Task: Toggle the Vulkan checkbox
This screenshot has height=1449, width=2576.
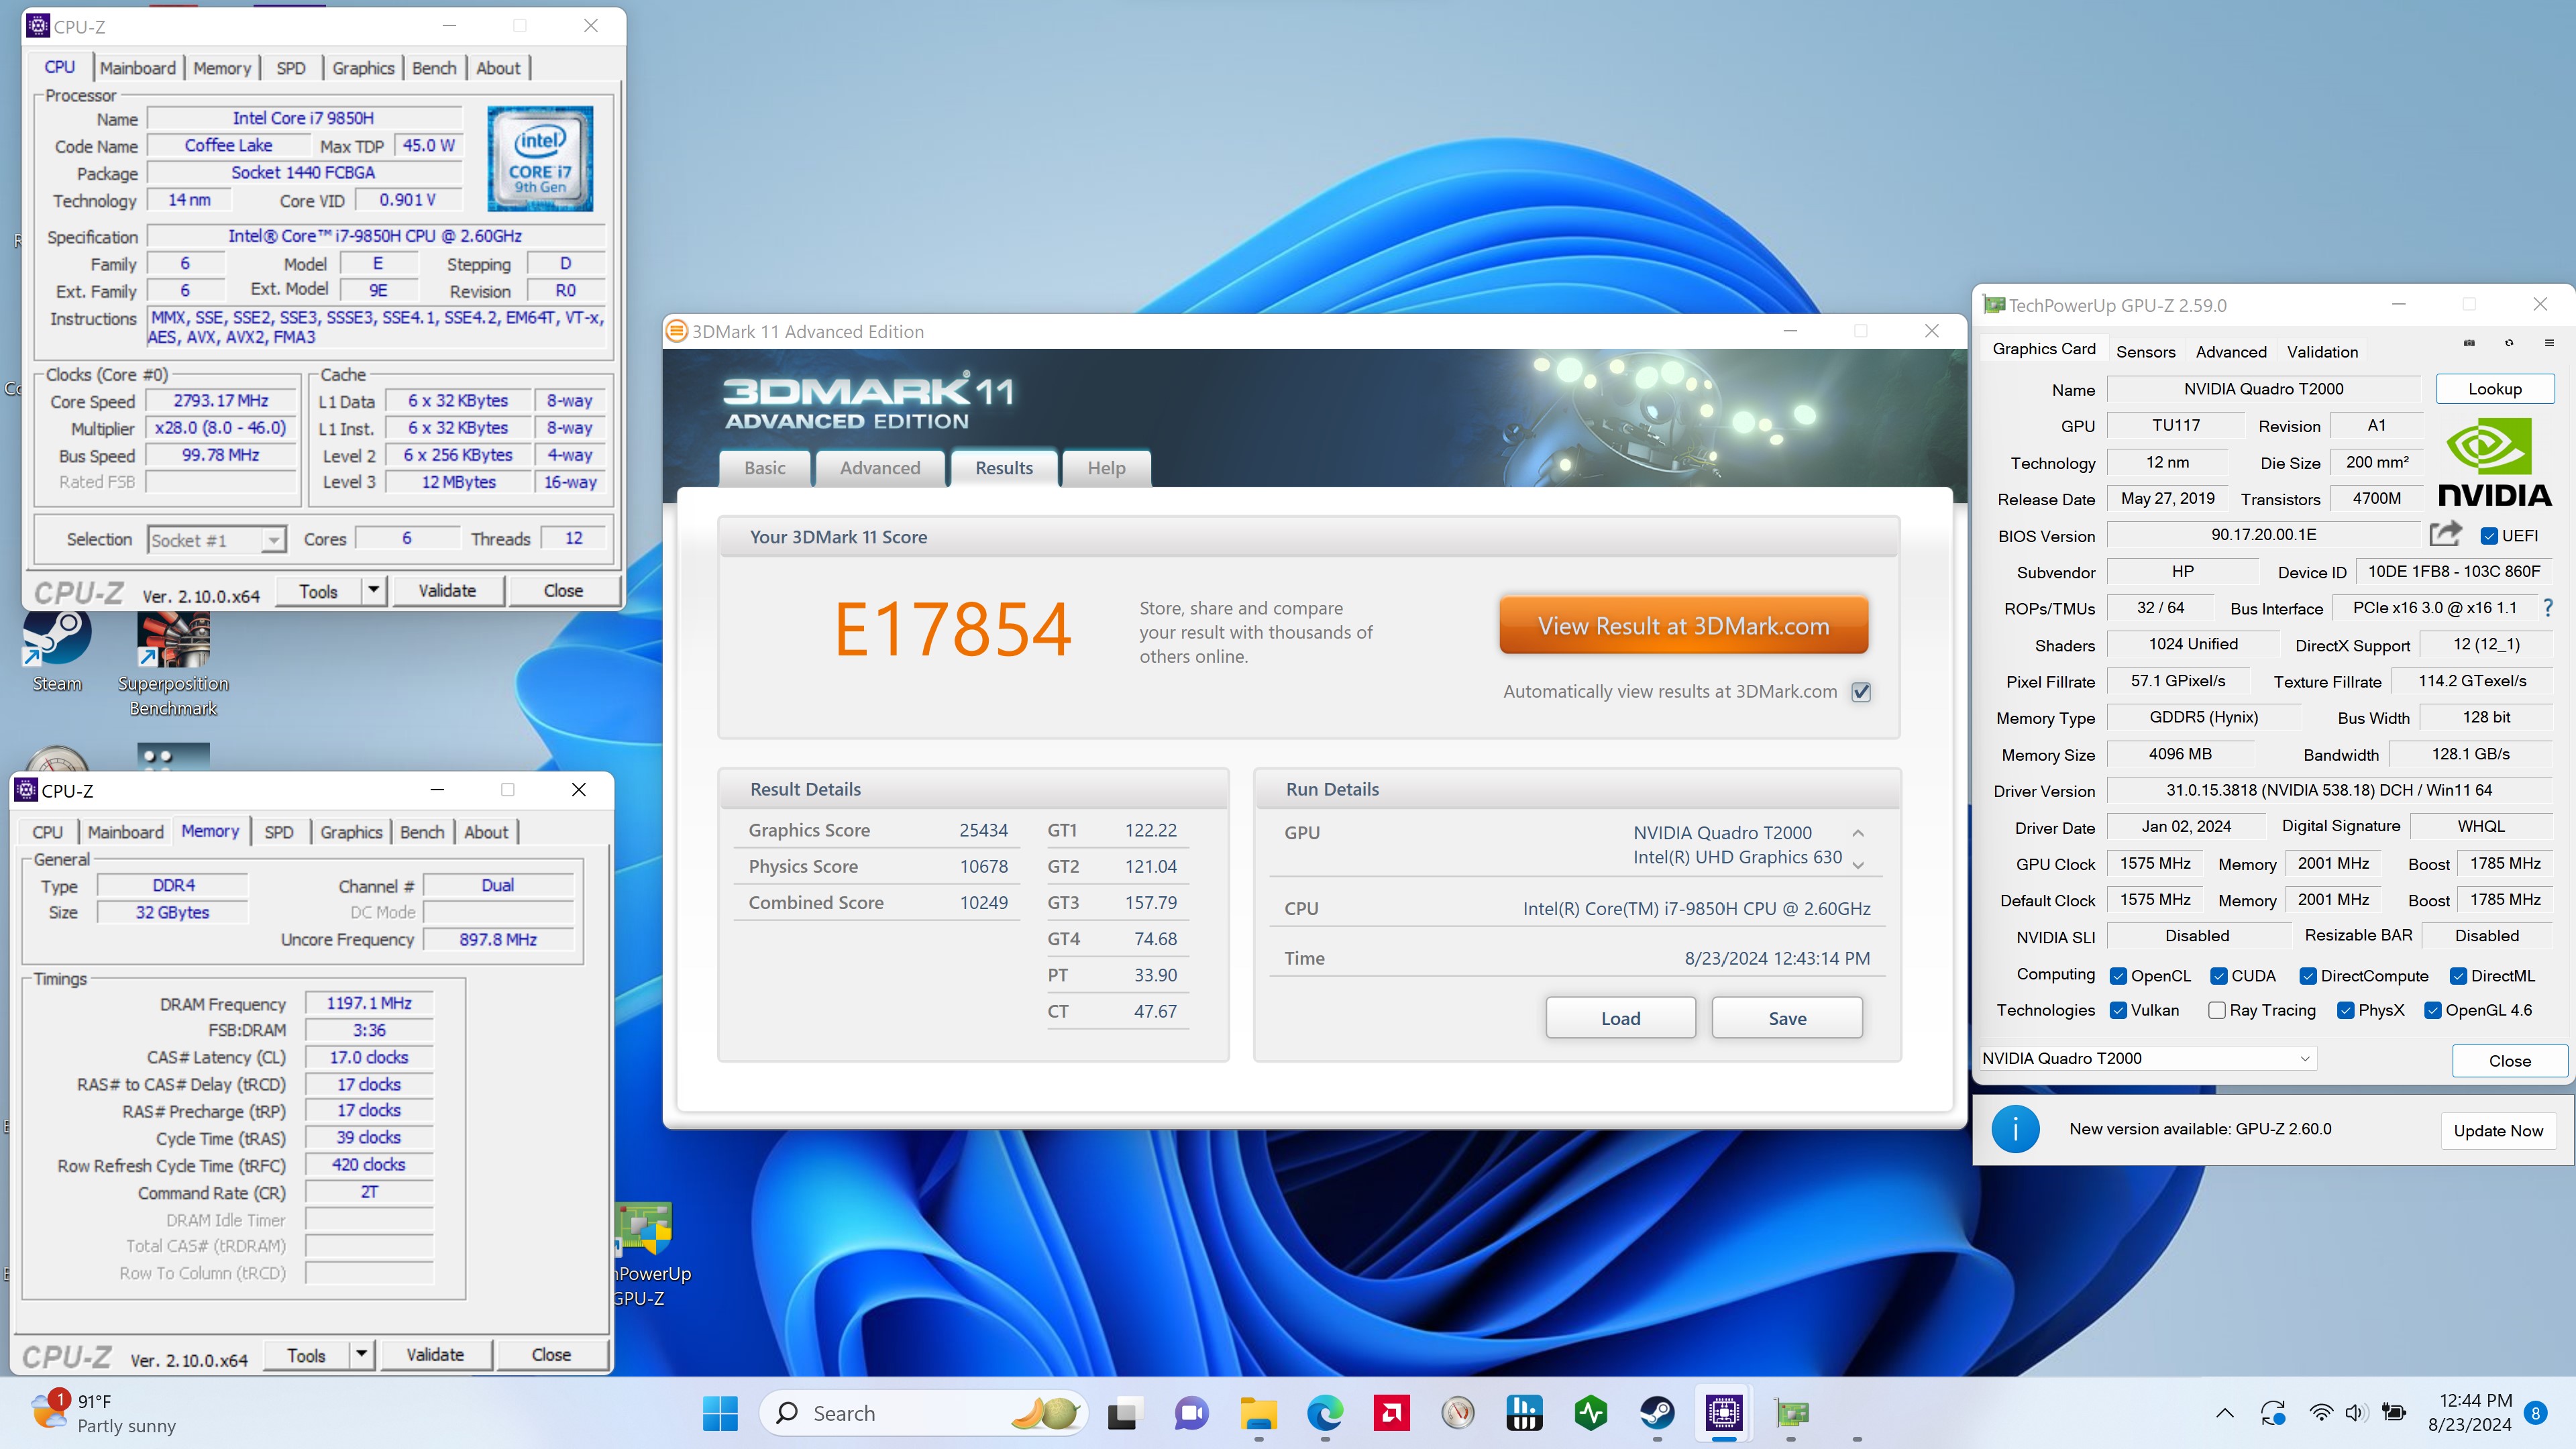Action: tap(2118, 1010)
